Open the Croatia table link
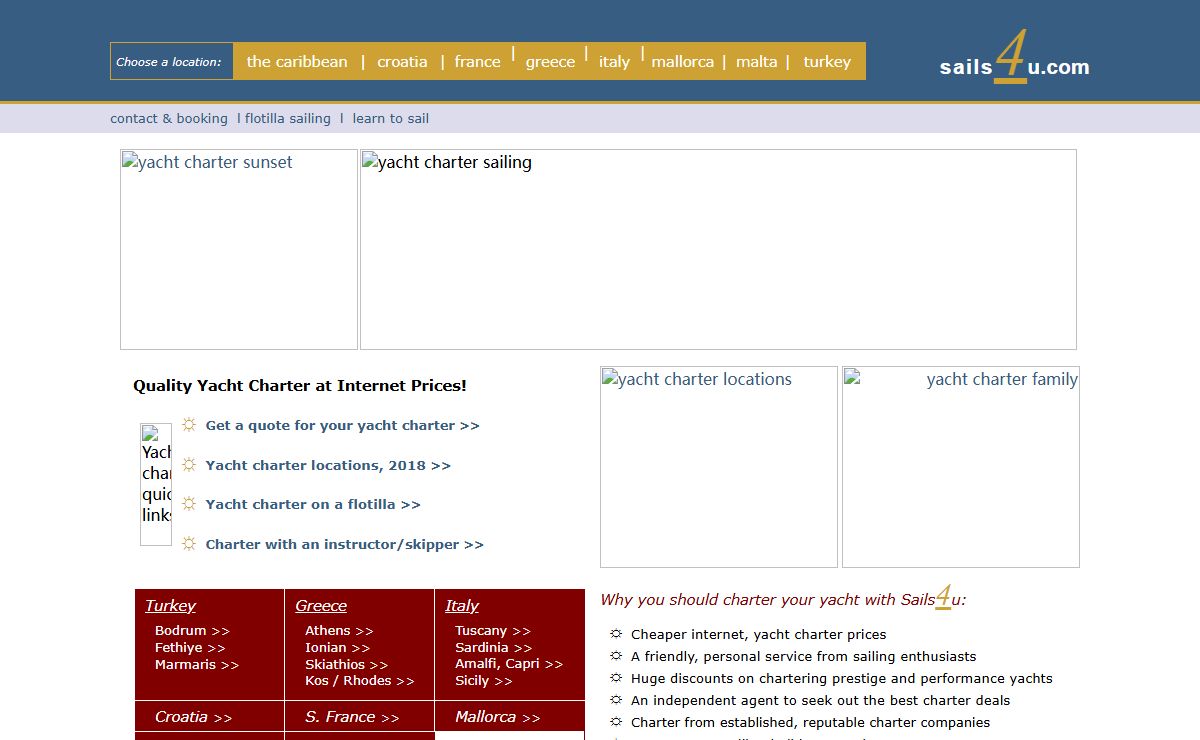The width and height of the screenshot is (1200, 740). (x=193, y=716)
